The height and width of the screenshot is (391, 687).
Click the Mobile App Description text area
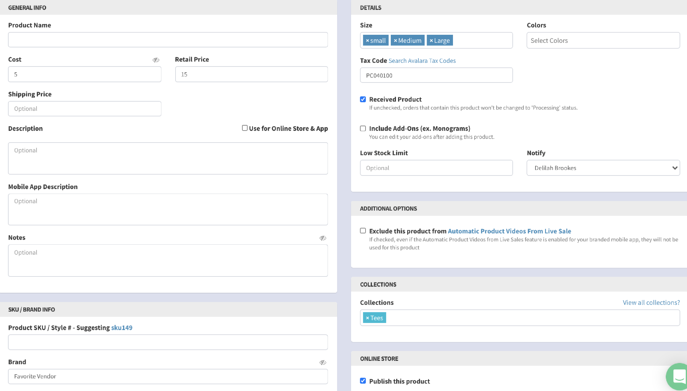pos(168,210)
